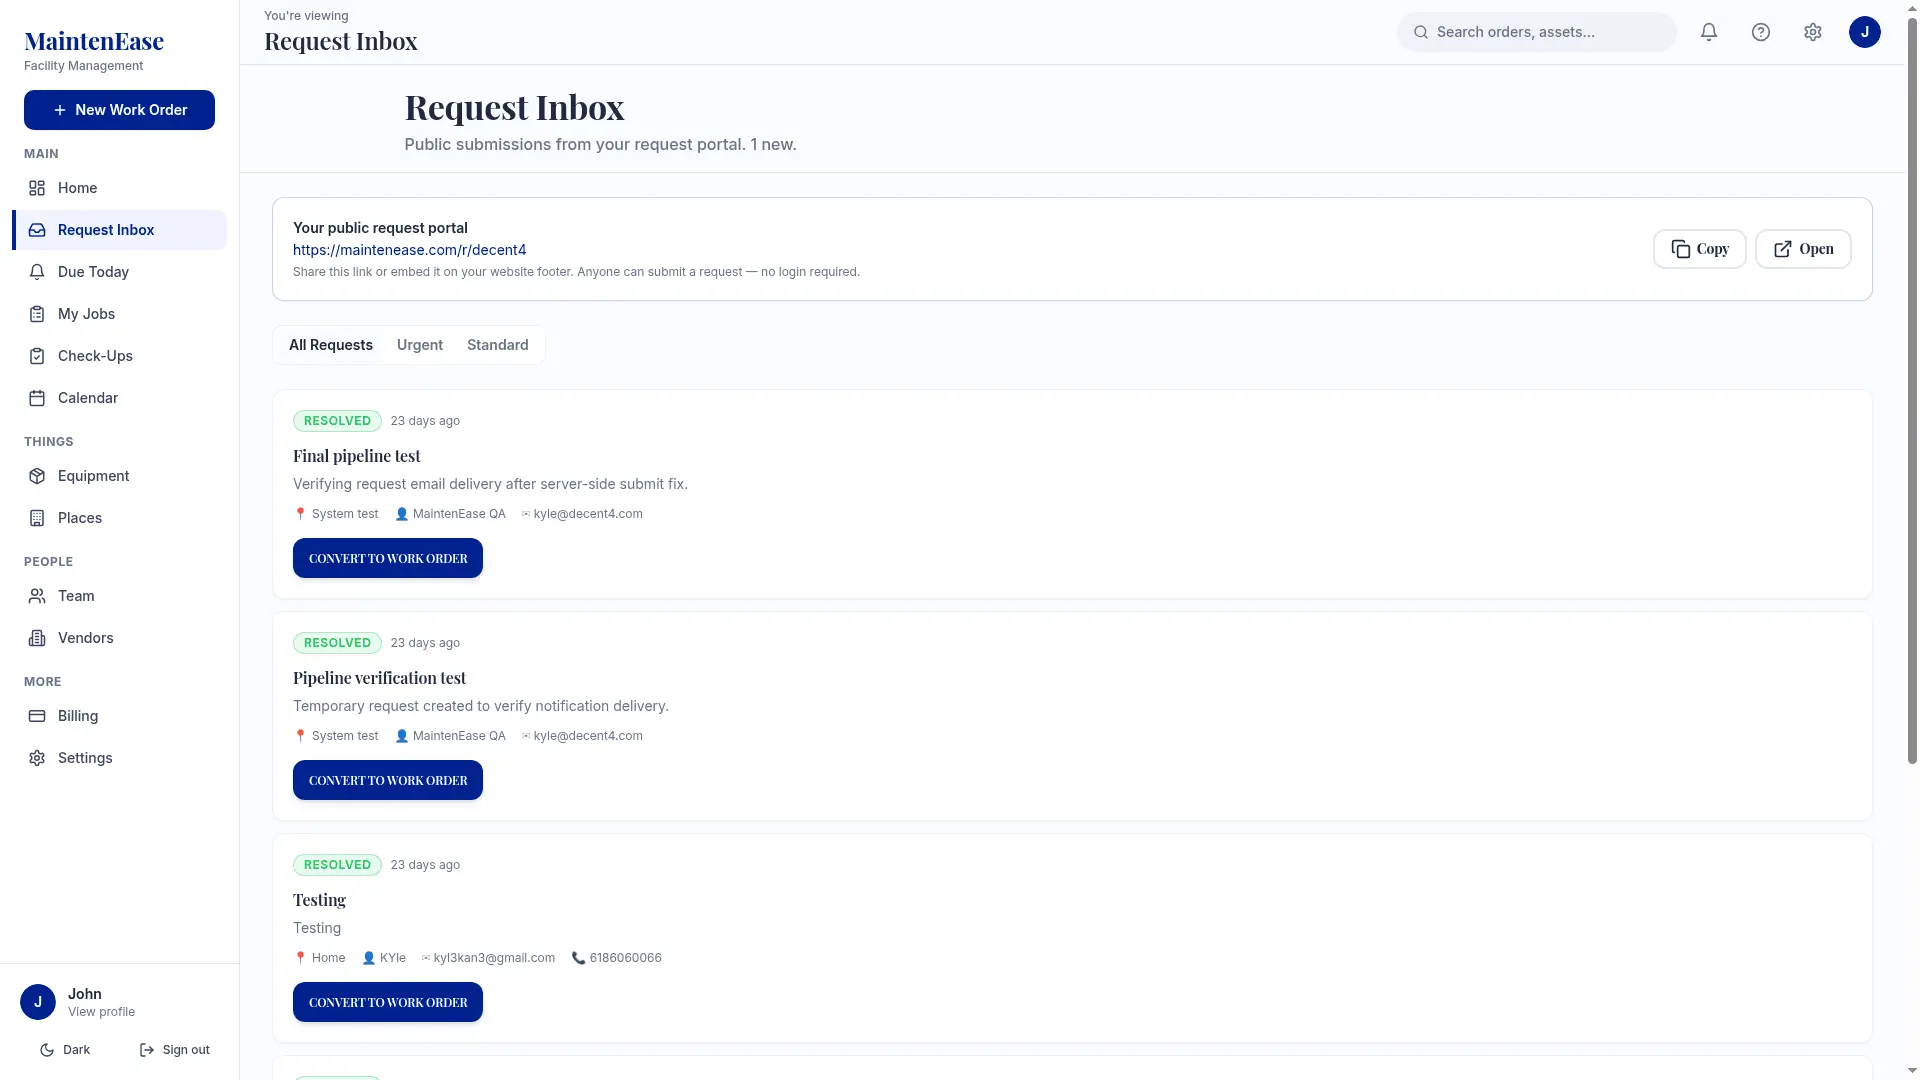Click the My Jobs clipboard icon
This screenshot has width=1920, height=1080.
coord(37,314)
